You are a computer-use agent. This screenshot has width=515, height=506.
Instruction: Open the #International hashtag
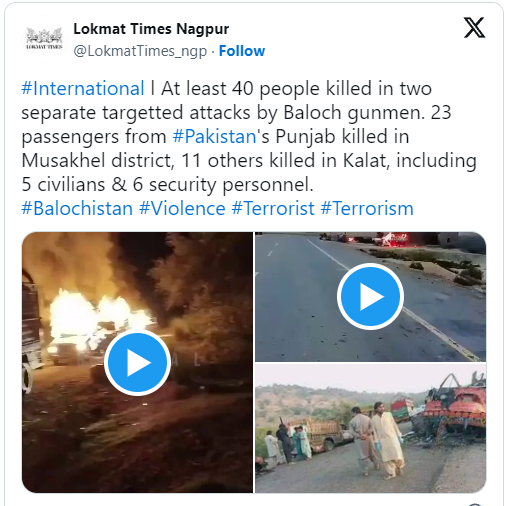coord(83,89)
